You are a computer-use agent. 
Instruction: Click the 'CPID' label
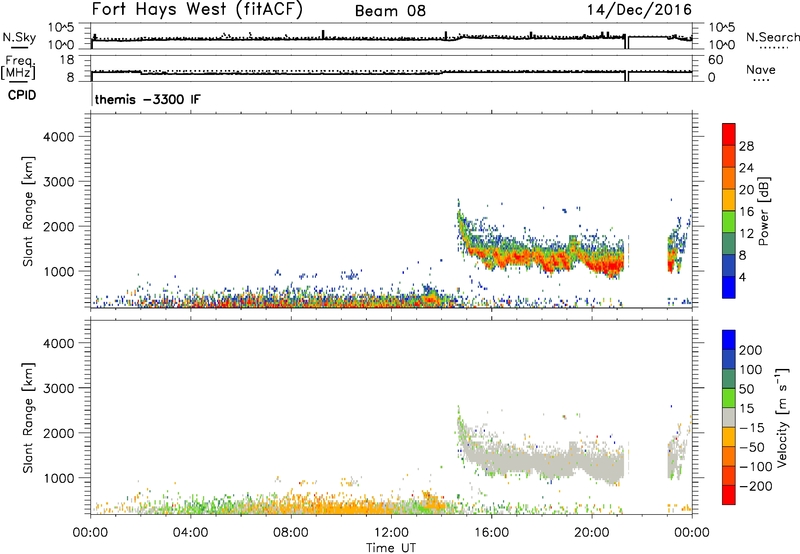[x=22, y=95]
